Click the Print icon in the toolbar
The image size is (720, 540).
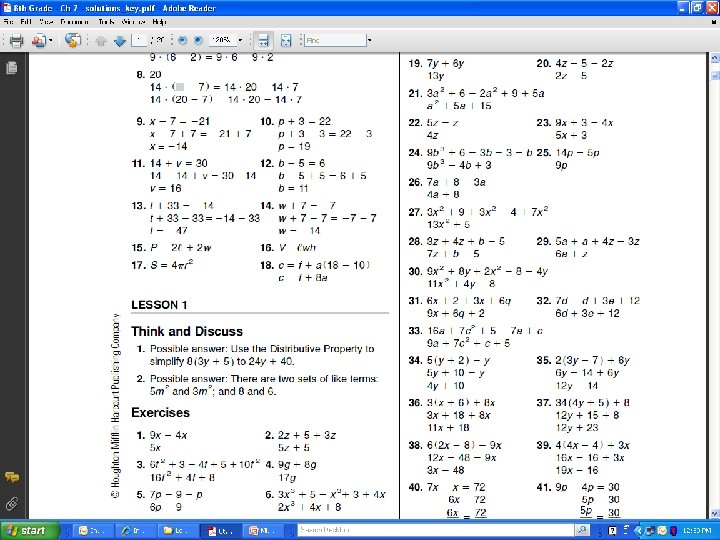(x=16, y=40)
